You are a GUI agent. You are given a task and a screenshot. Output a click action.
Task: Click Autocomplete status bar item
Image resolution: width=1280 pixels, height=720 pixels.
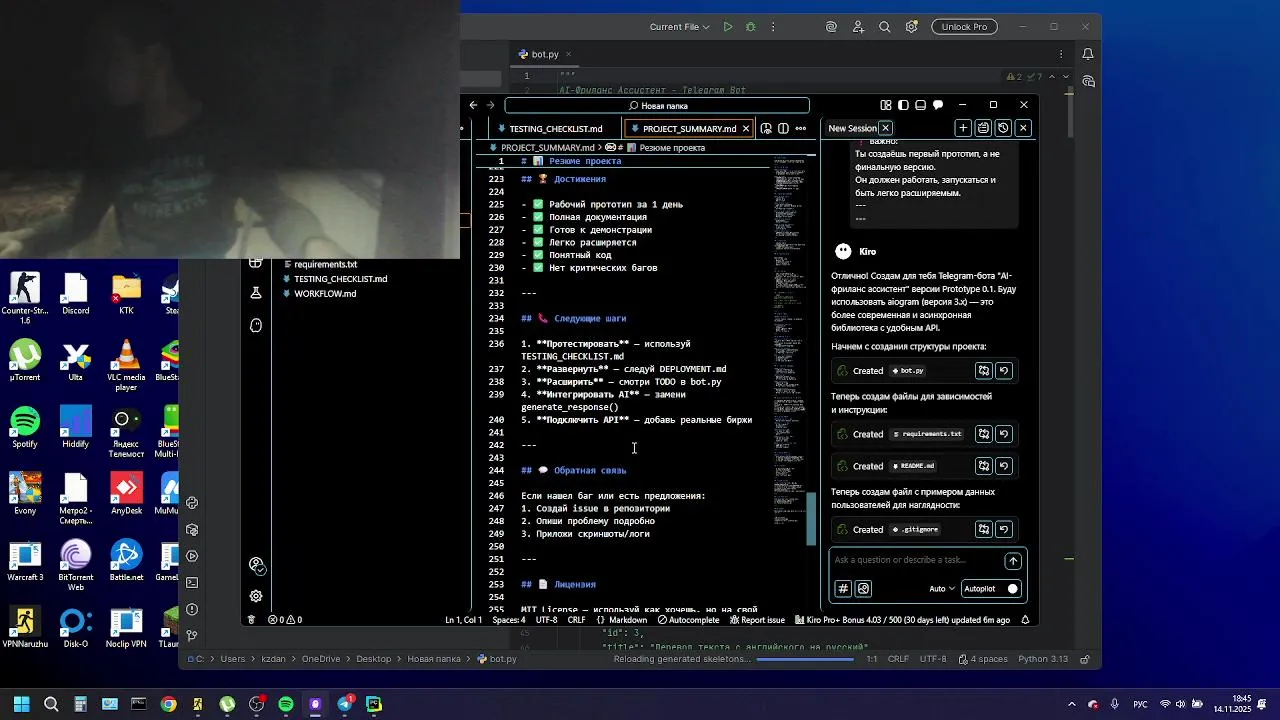688,620
